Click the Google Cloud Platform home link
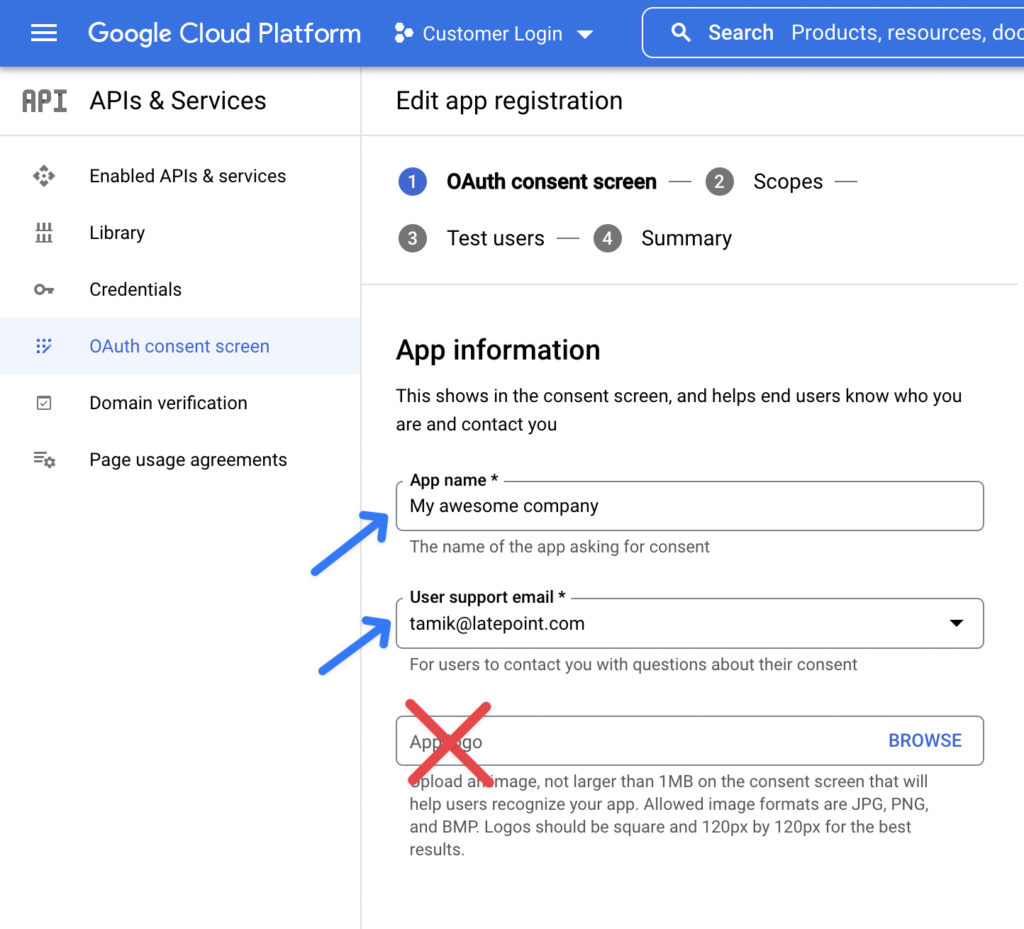The width and height of the screenshot is (1024, 929). point(224,32)
